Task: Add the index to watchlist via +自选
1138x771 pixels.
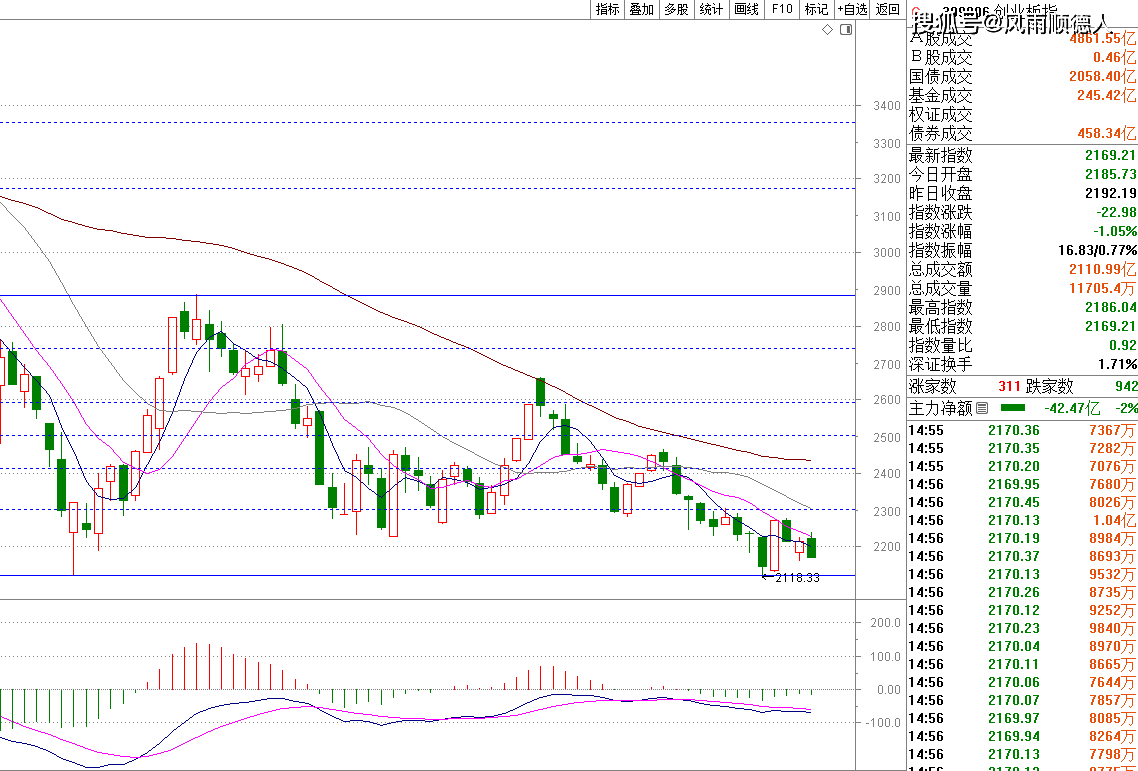Action: pyautogui.click(x=852, y=9)
